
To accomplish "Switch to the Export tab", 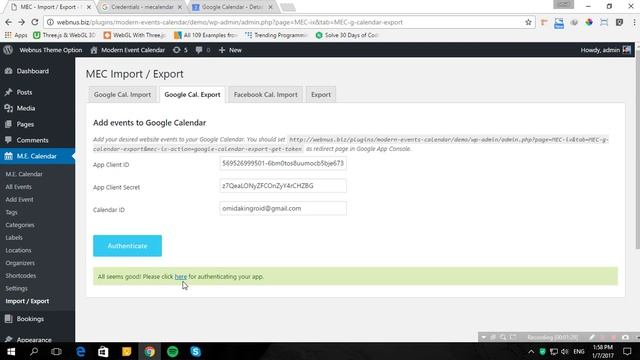I will tap(321, 94).
